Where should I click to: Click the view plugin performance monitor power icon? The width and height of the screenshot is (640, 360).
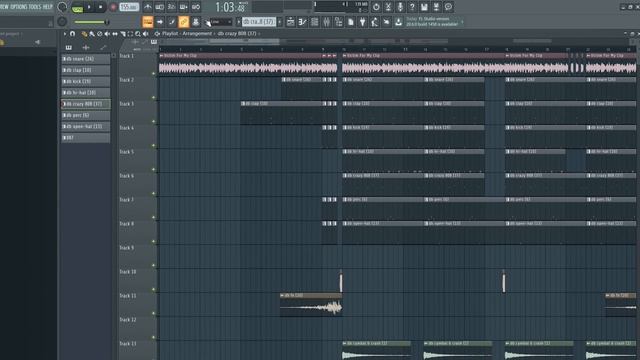point(376,7)
